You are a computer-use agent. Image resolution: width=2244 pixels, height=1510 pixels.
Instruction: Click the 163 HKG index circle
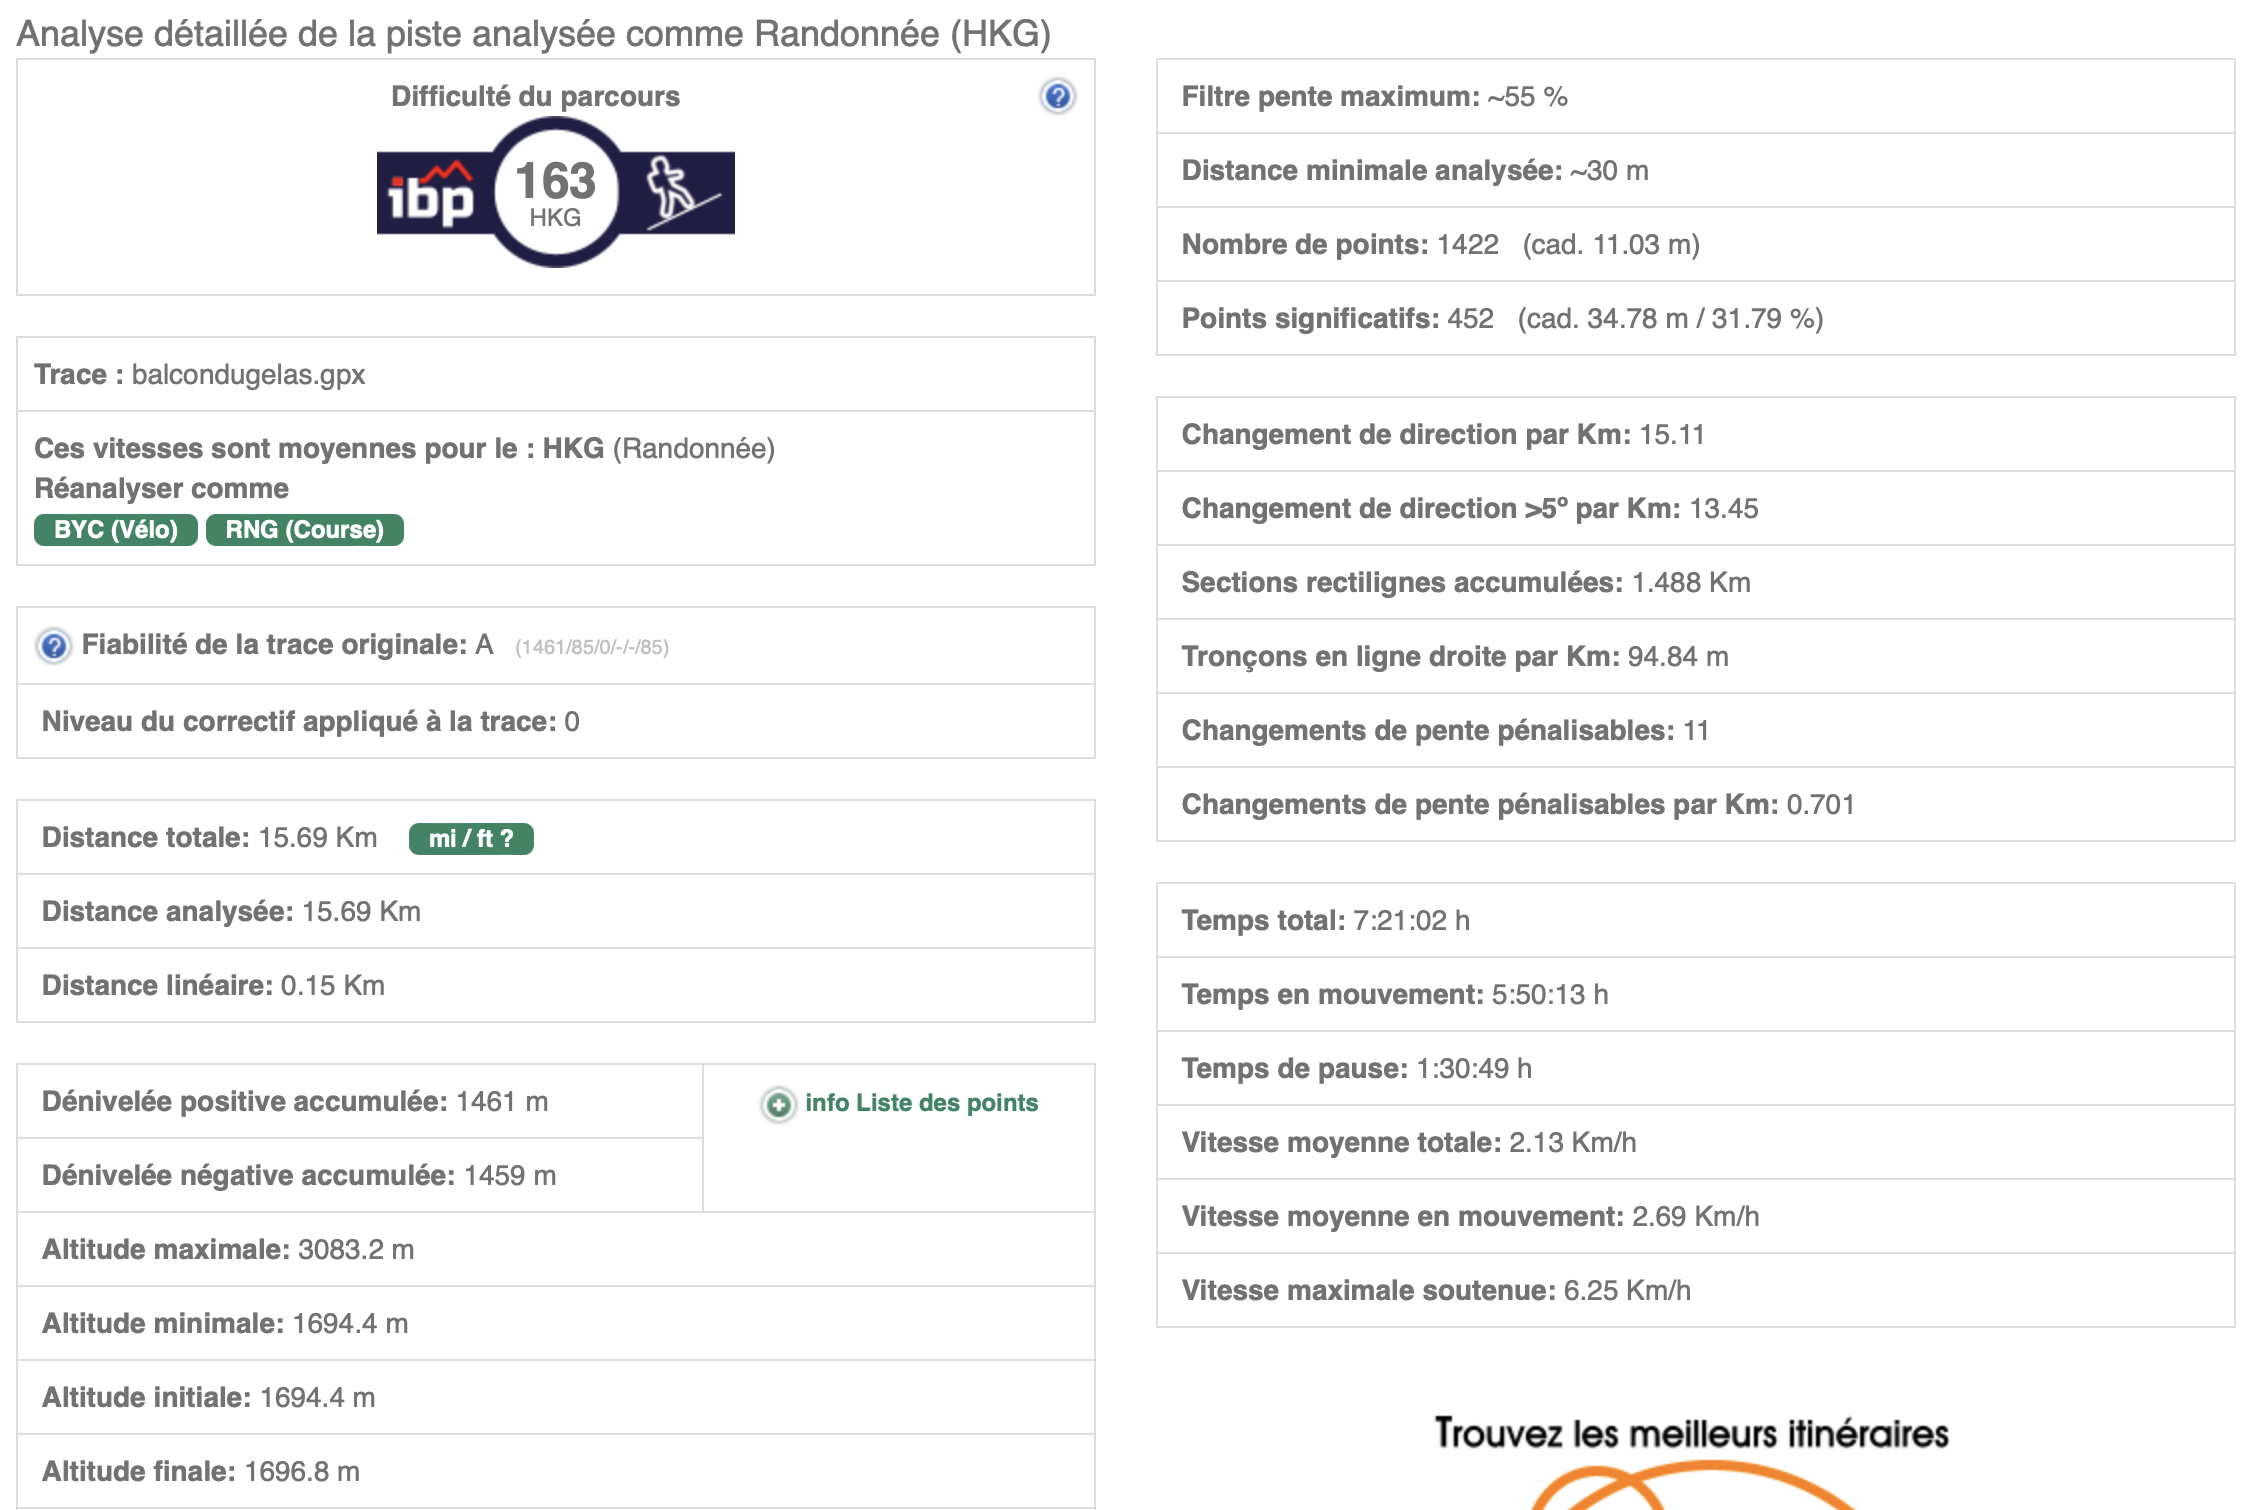point(555,193)
